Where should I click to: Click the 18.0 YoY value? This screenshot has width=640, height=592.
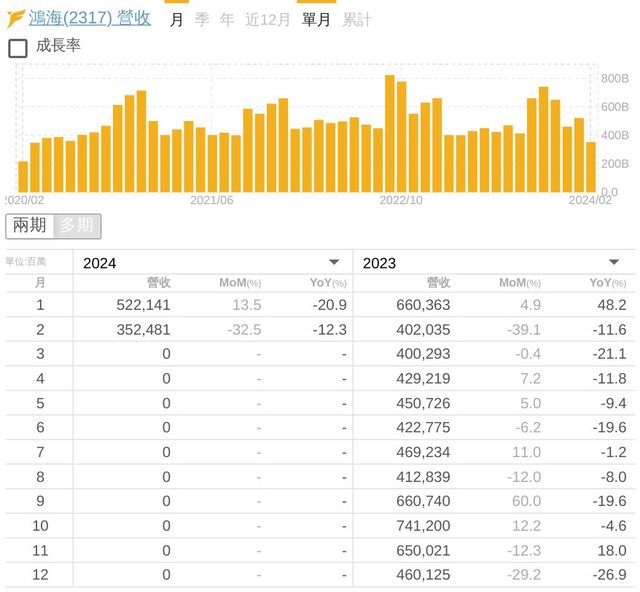pos(612,550)
